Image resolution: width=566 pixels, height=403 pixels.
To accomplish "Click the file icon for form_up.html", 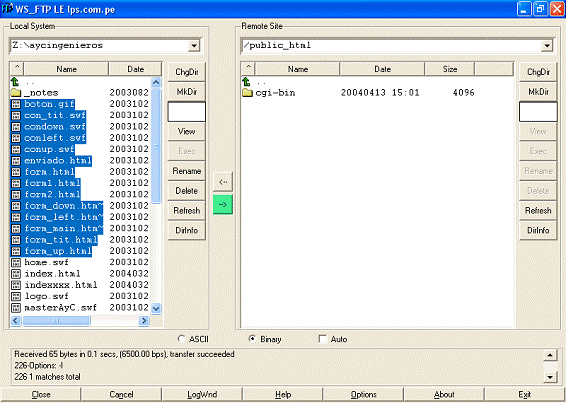I will click(16, 251).
